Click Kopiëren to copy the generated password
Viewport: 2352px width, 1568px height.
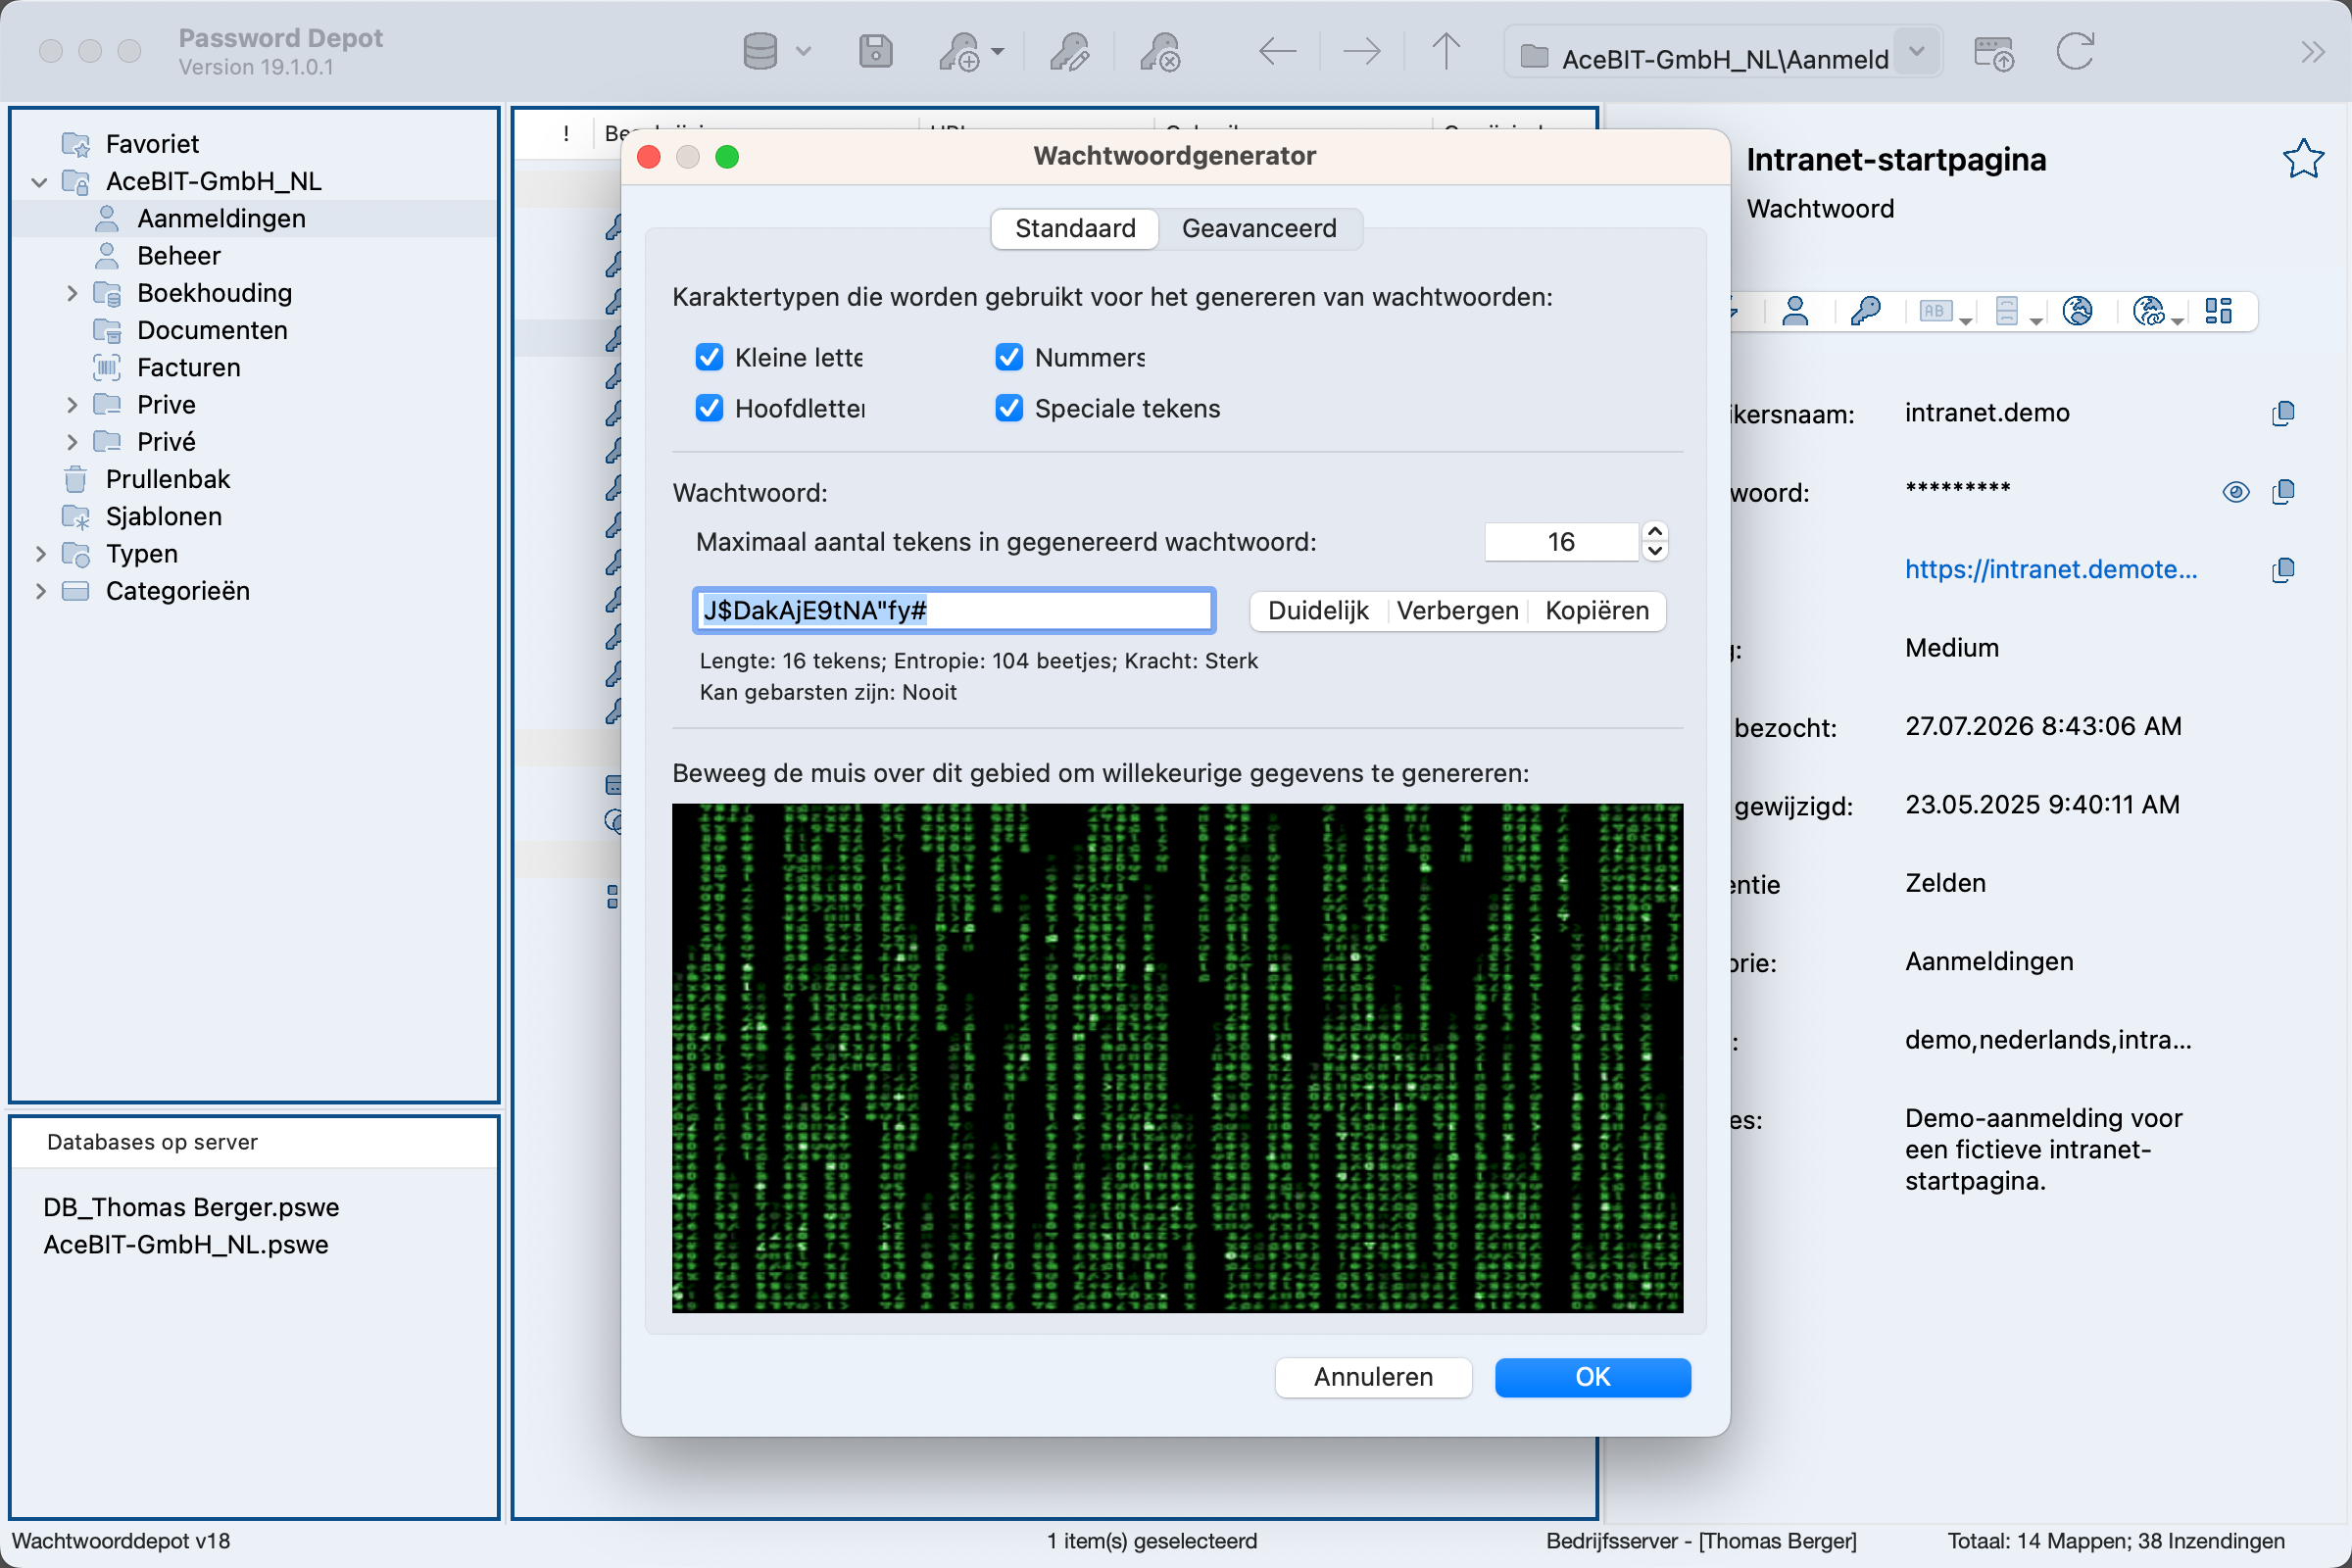1596,611
